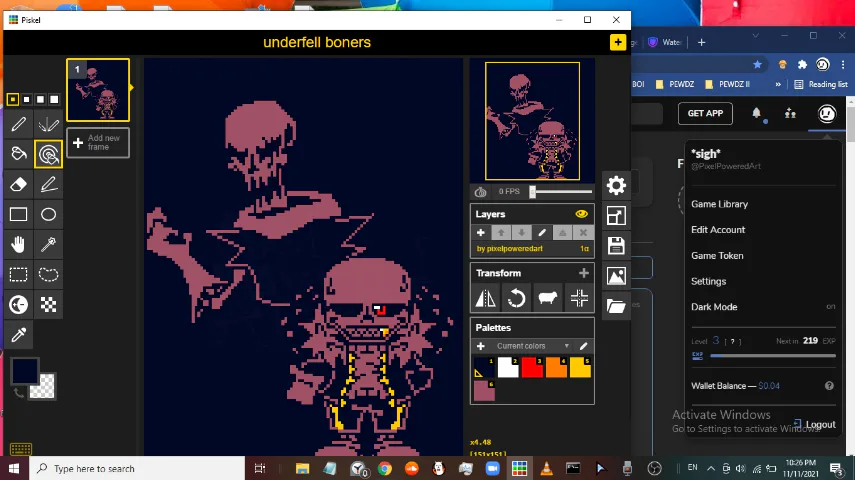Screen dimensions: 855x480
Task: Show hidden system tray icons chevron
Action: point(711,468)
